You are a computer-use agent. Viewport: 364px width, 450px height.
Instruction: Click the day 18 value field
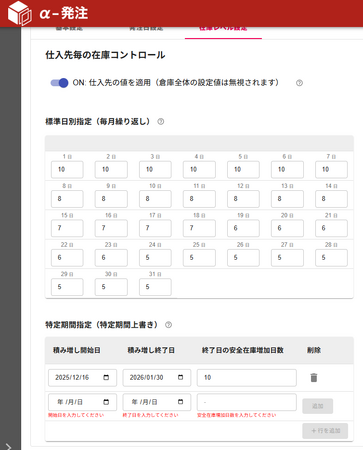tap(199, 228)
